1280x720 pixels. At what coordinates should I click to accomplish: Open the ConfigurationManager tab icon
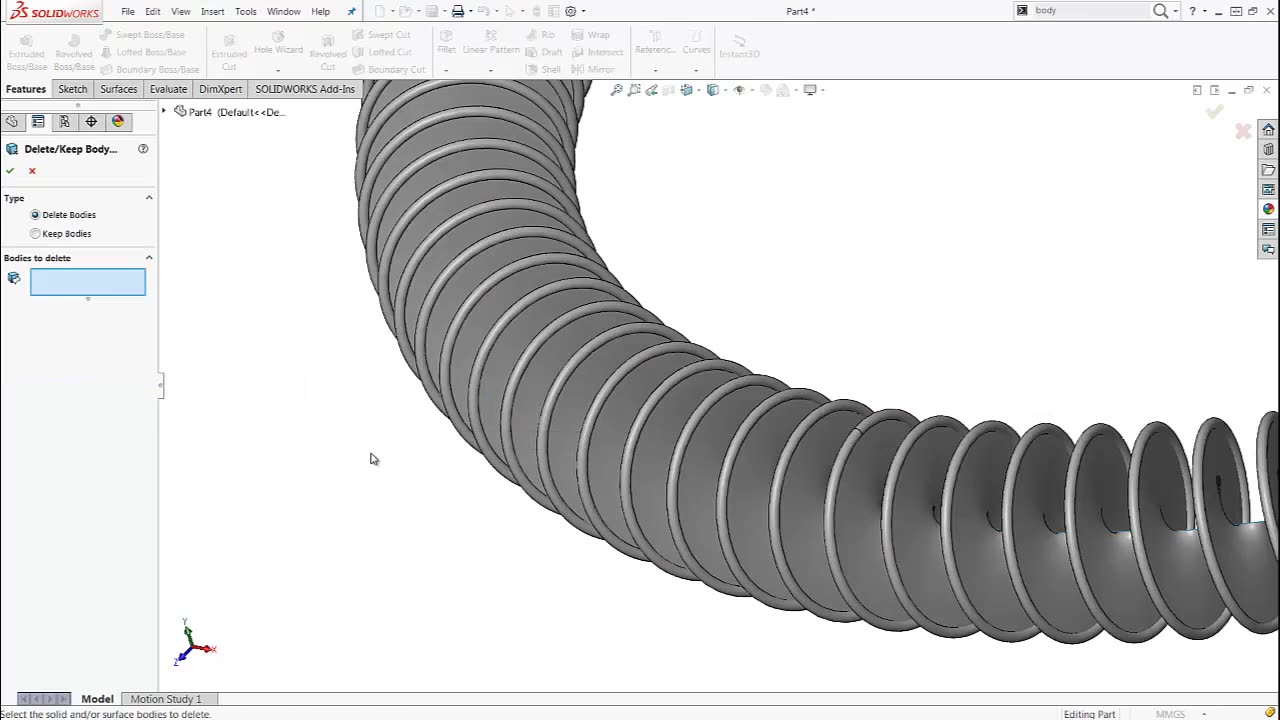pos(64,121)
